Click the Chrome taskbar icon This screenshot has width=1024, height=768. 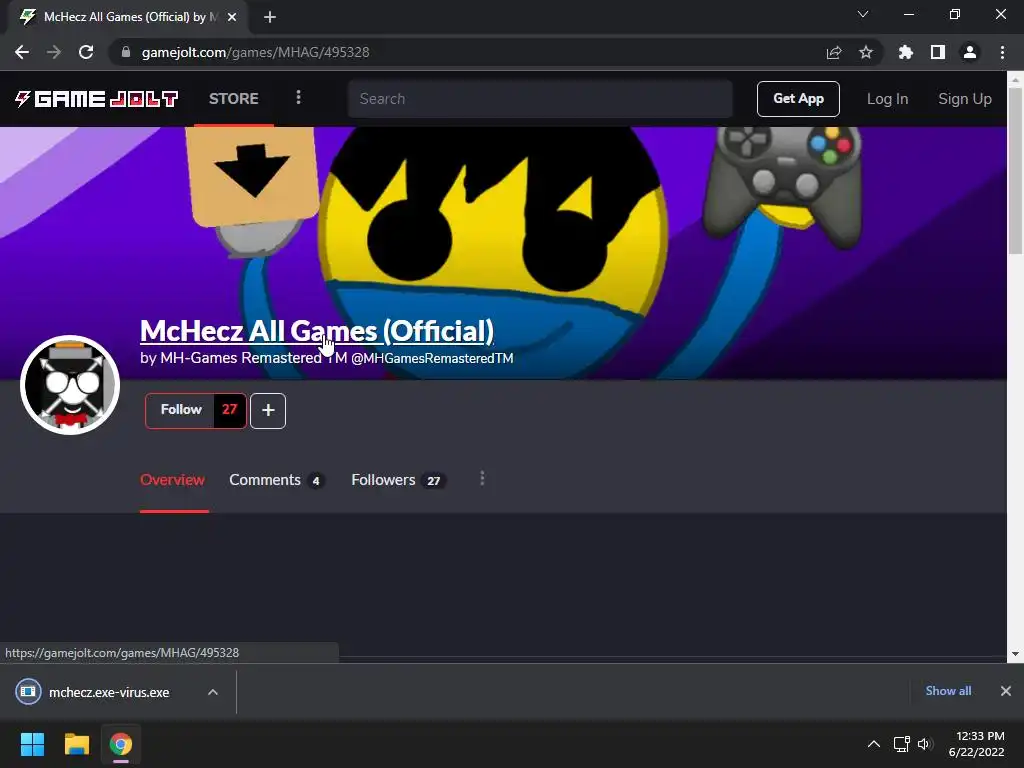coord(121,744)
